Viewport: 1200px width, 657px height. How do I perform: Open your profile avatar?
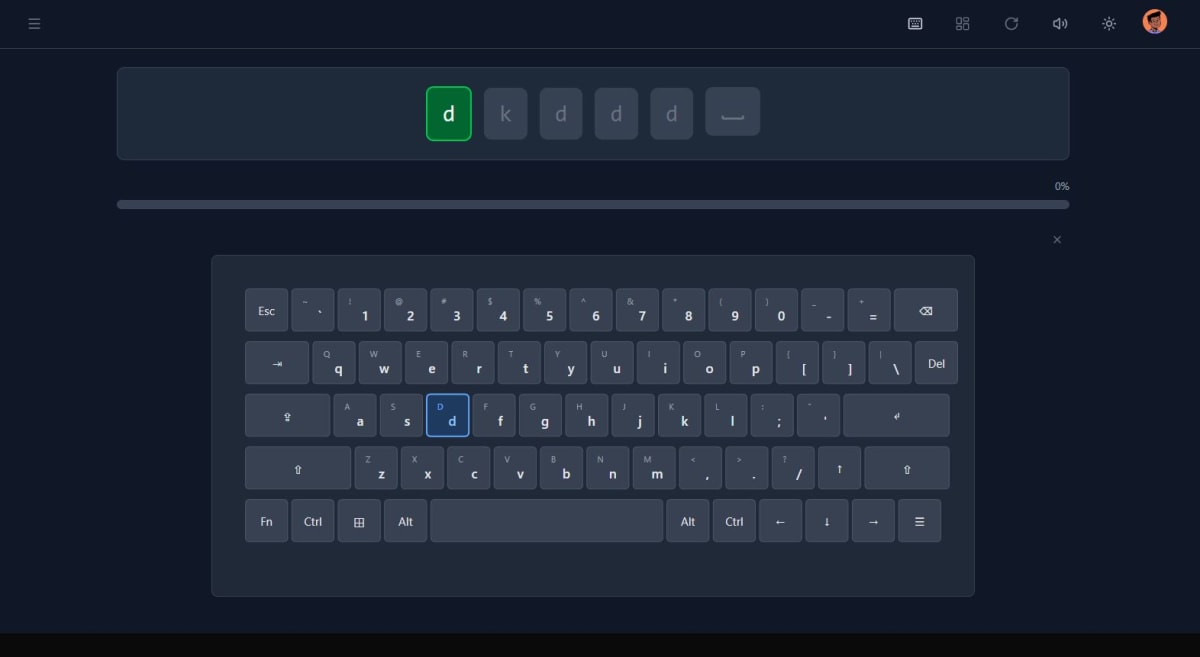[x=1154, y=20]
